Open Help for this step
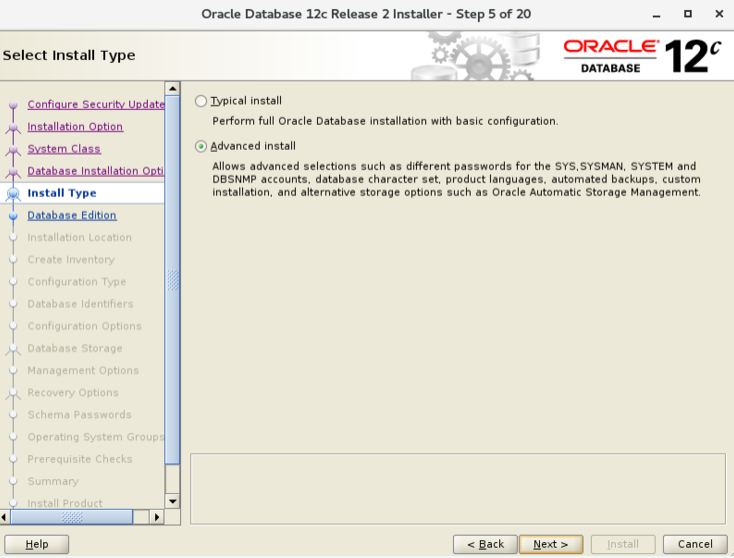The width and height of the screenshot is (734, 558). 37,544
